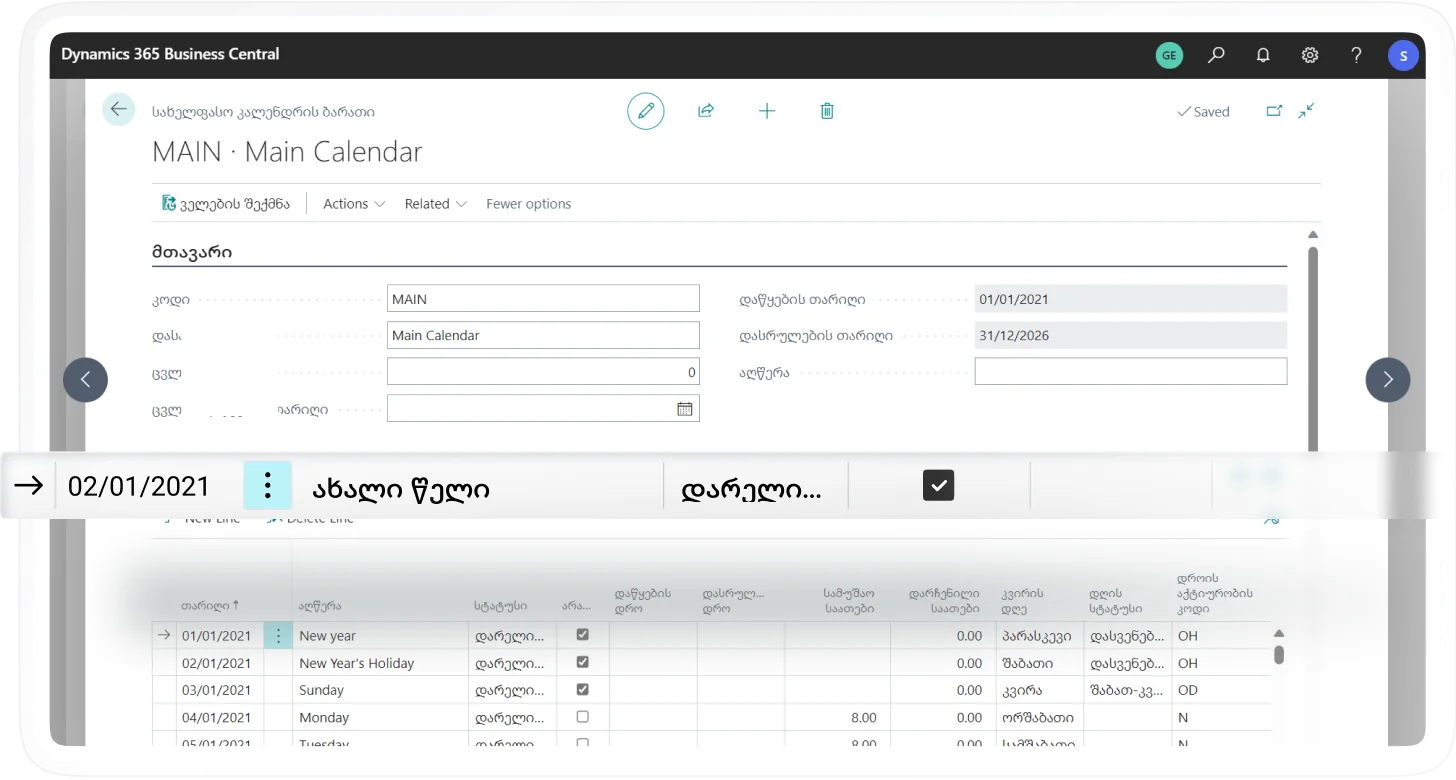
Task: Click the Fewer options menu item
Action: tap(528, 204)
